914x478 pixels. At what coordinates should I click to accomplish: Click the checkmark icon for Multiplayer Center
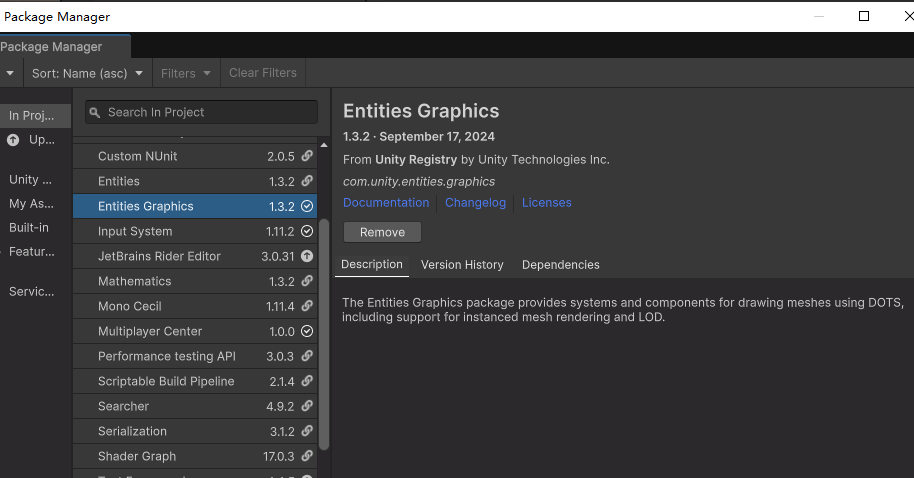pyautogui.click(x=307, y=331)
